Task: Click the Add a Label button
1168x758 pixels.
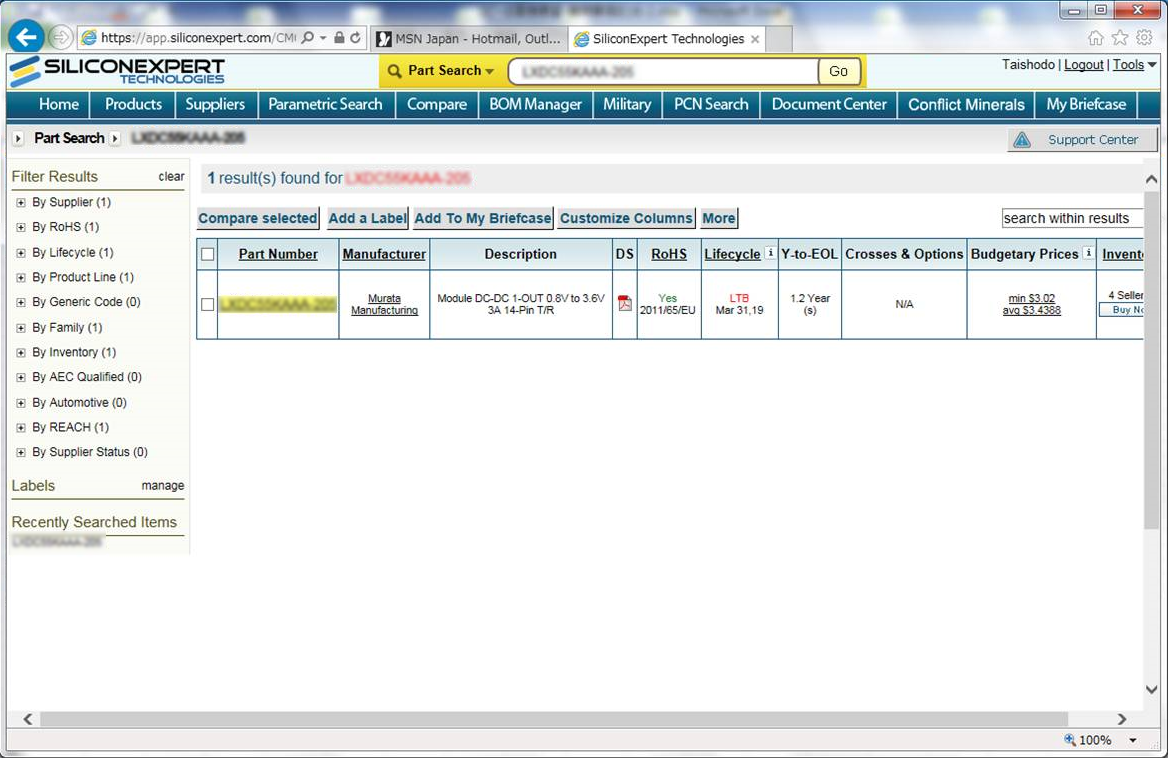Action: (x=367, y=218)
